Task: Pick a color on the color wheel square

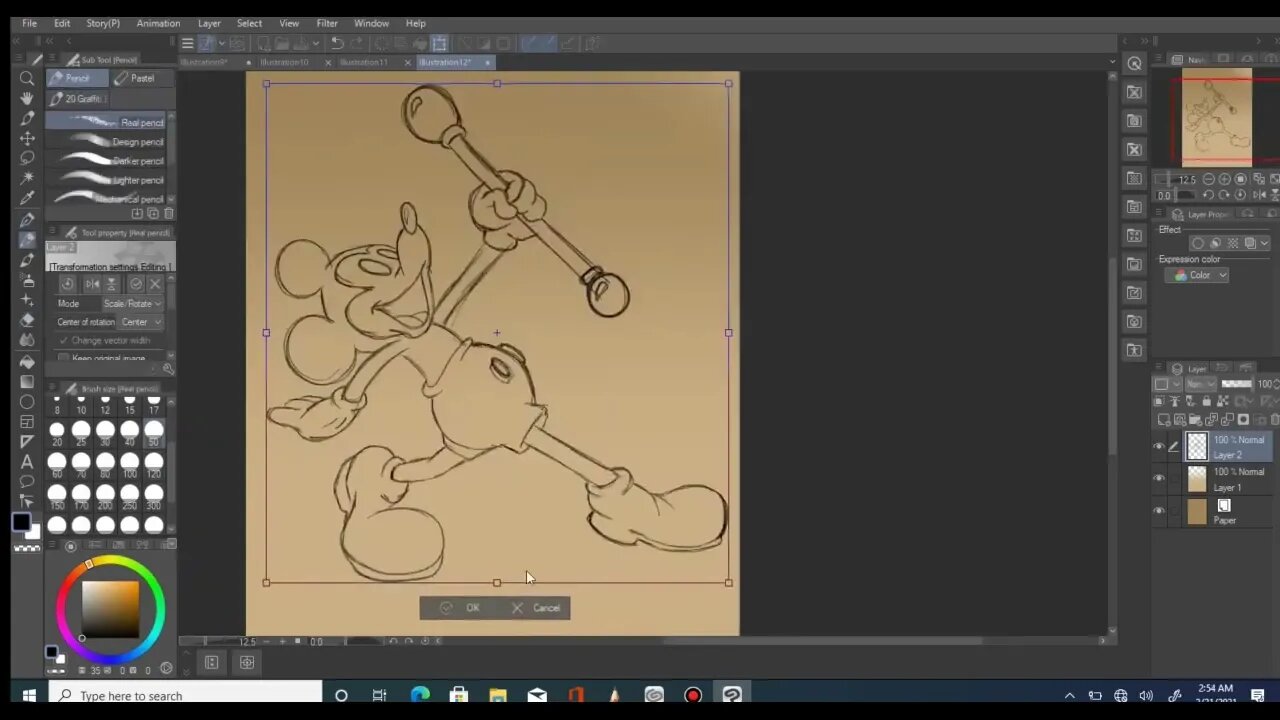Action: point(110,607)
